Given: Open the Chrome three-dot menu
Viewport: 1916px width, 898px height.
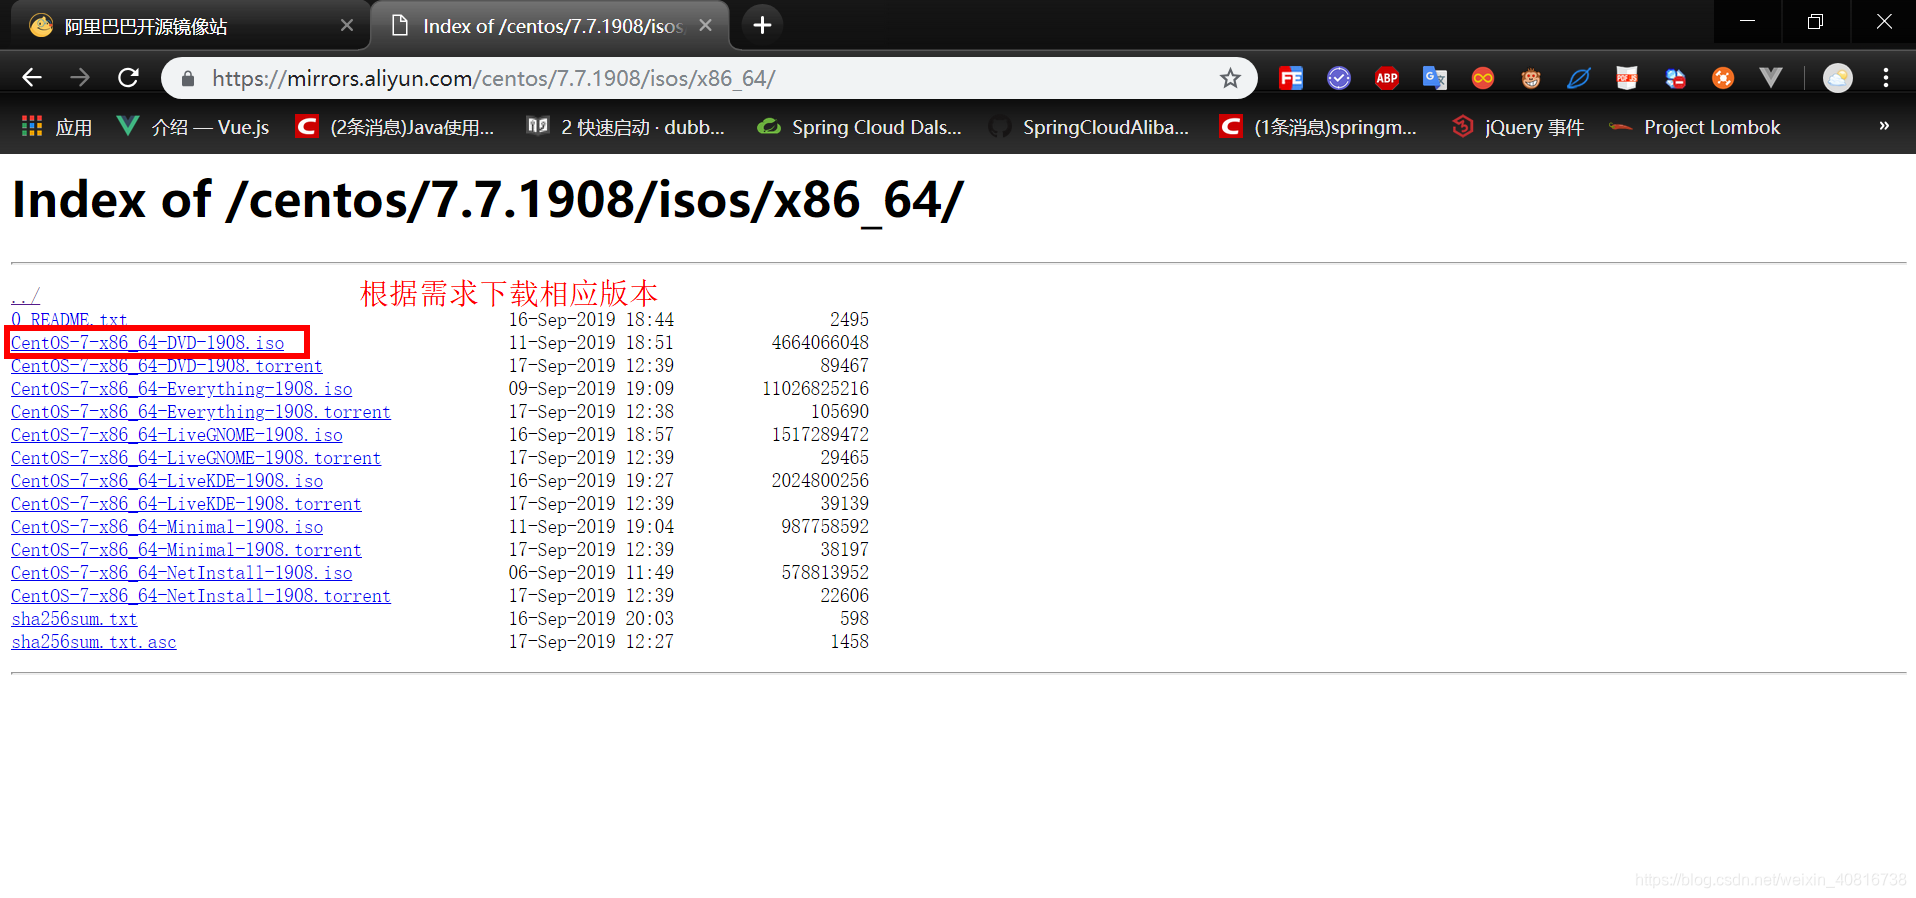Looking at the screenshot, I should click(1886, 78).
